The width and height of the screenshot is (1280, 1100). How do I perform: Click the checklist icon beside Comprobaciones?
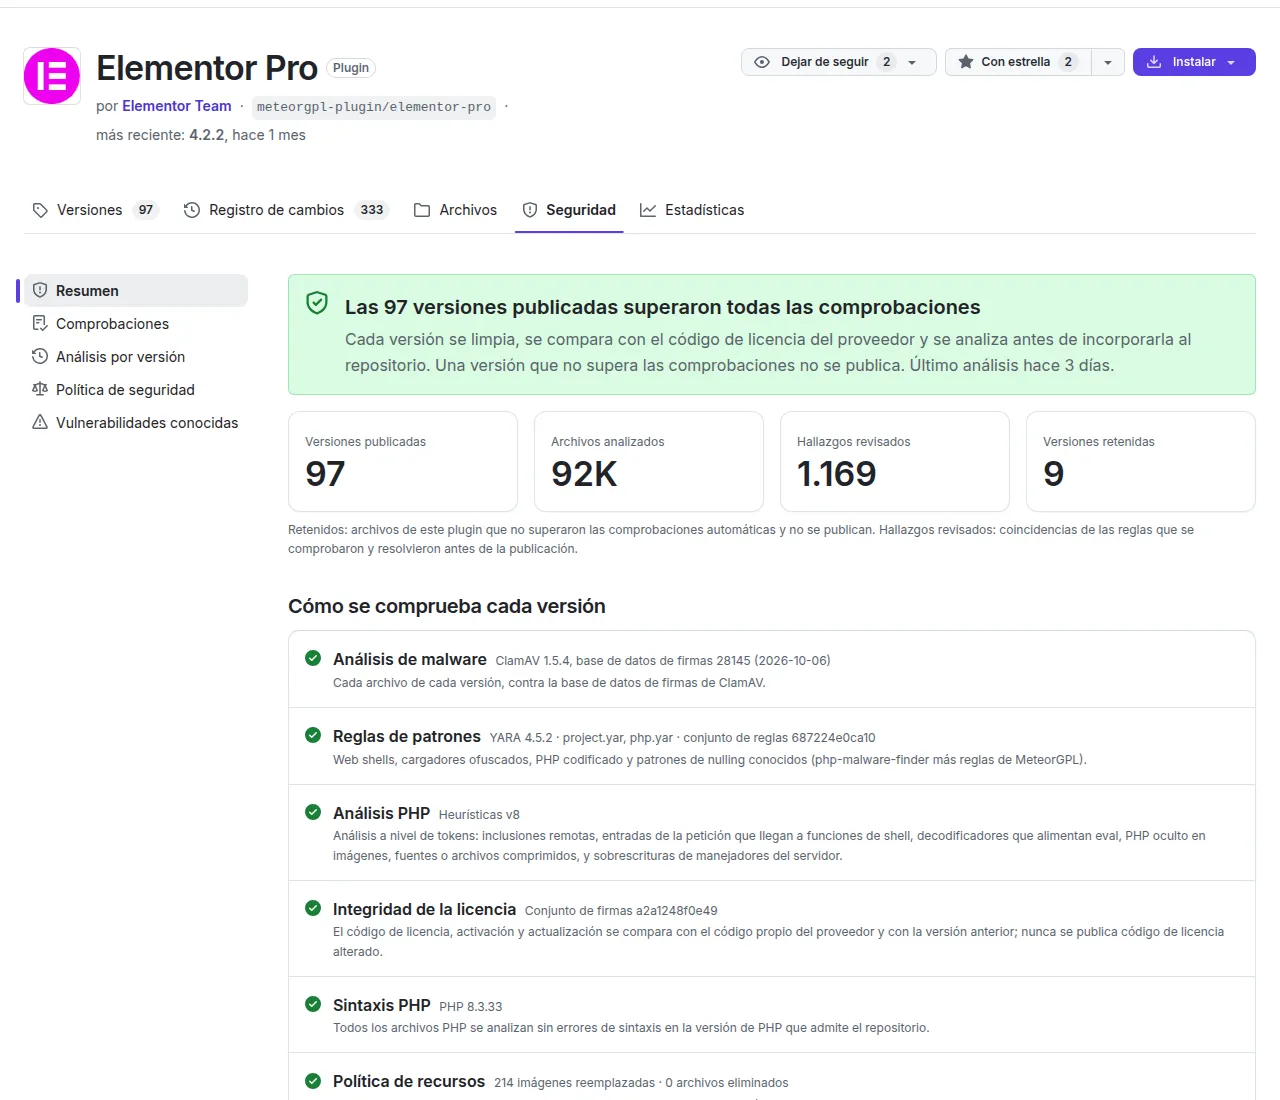pos(40,323)
